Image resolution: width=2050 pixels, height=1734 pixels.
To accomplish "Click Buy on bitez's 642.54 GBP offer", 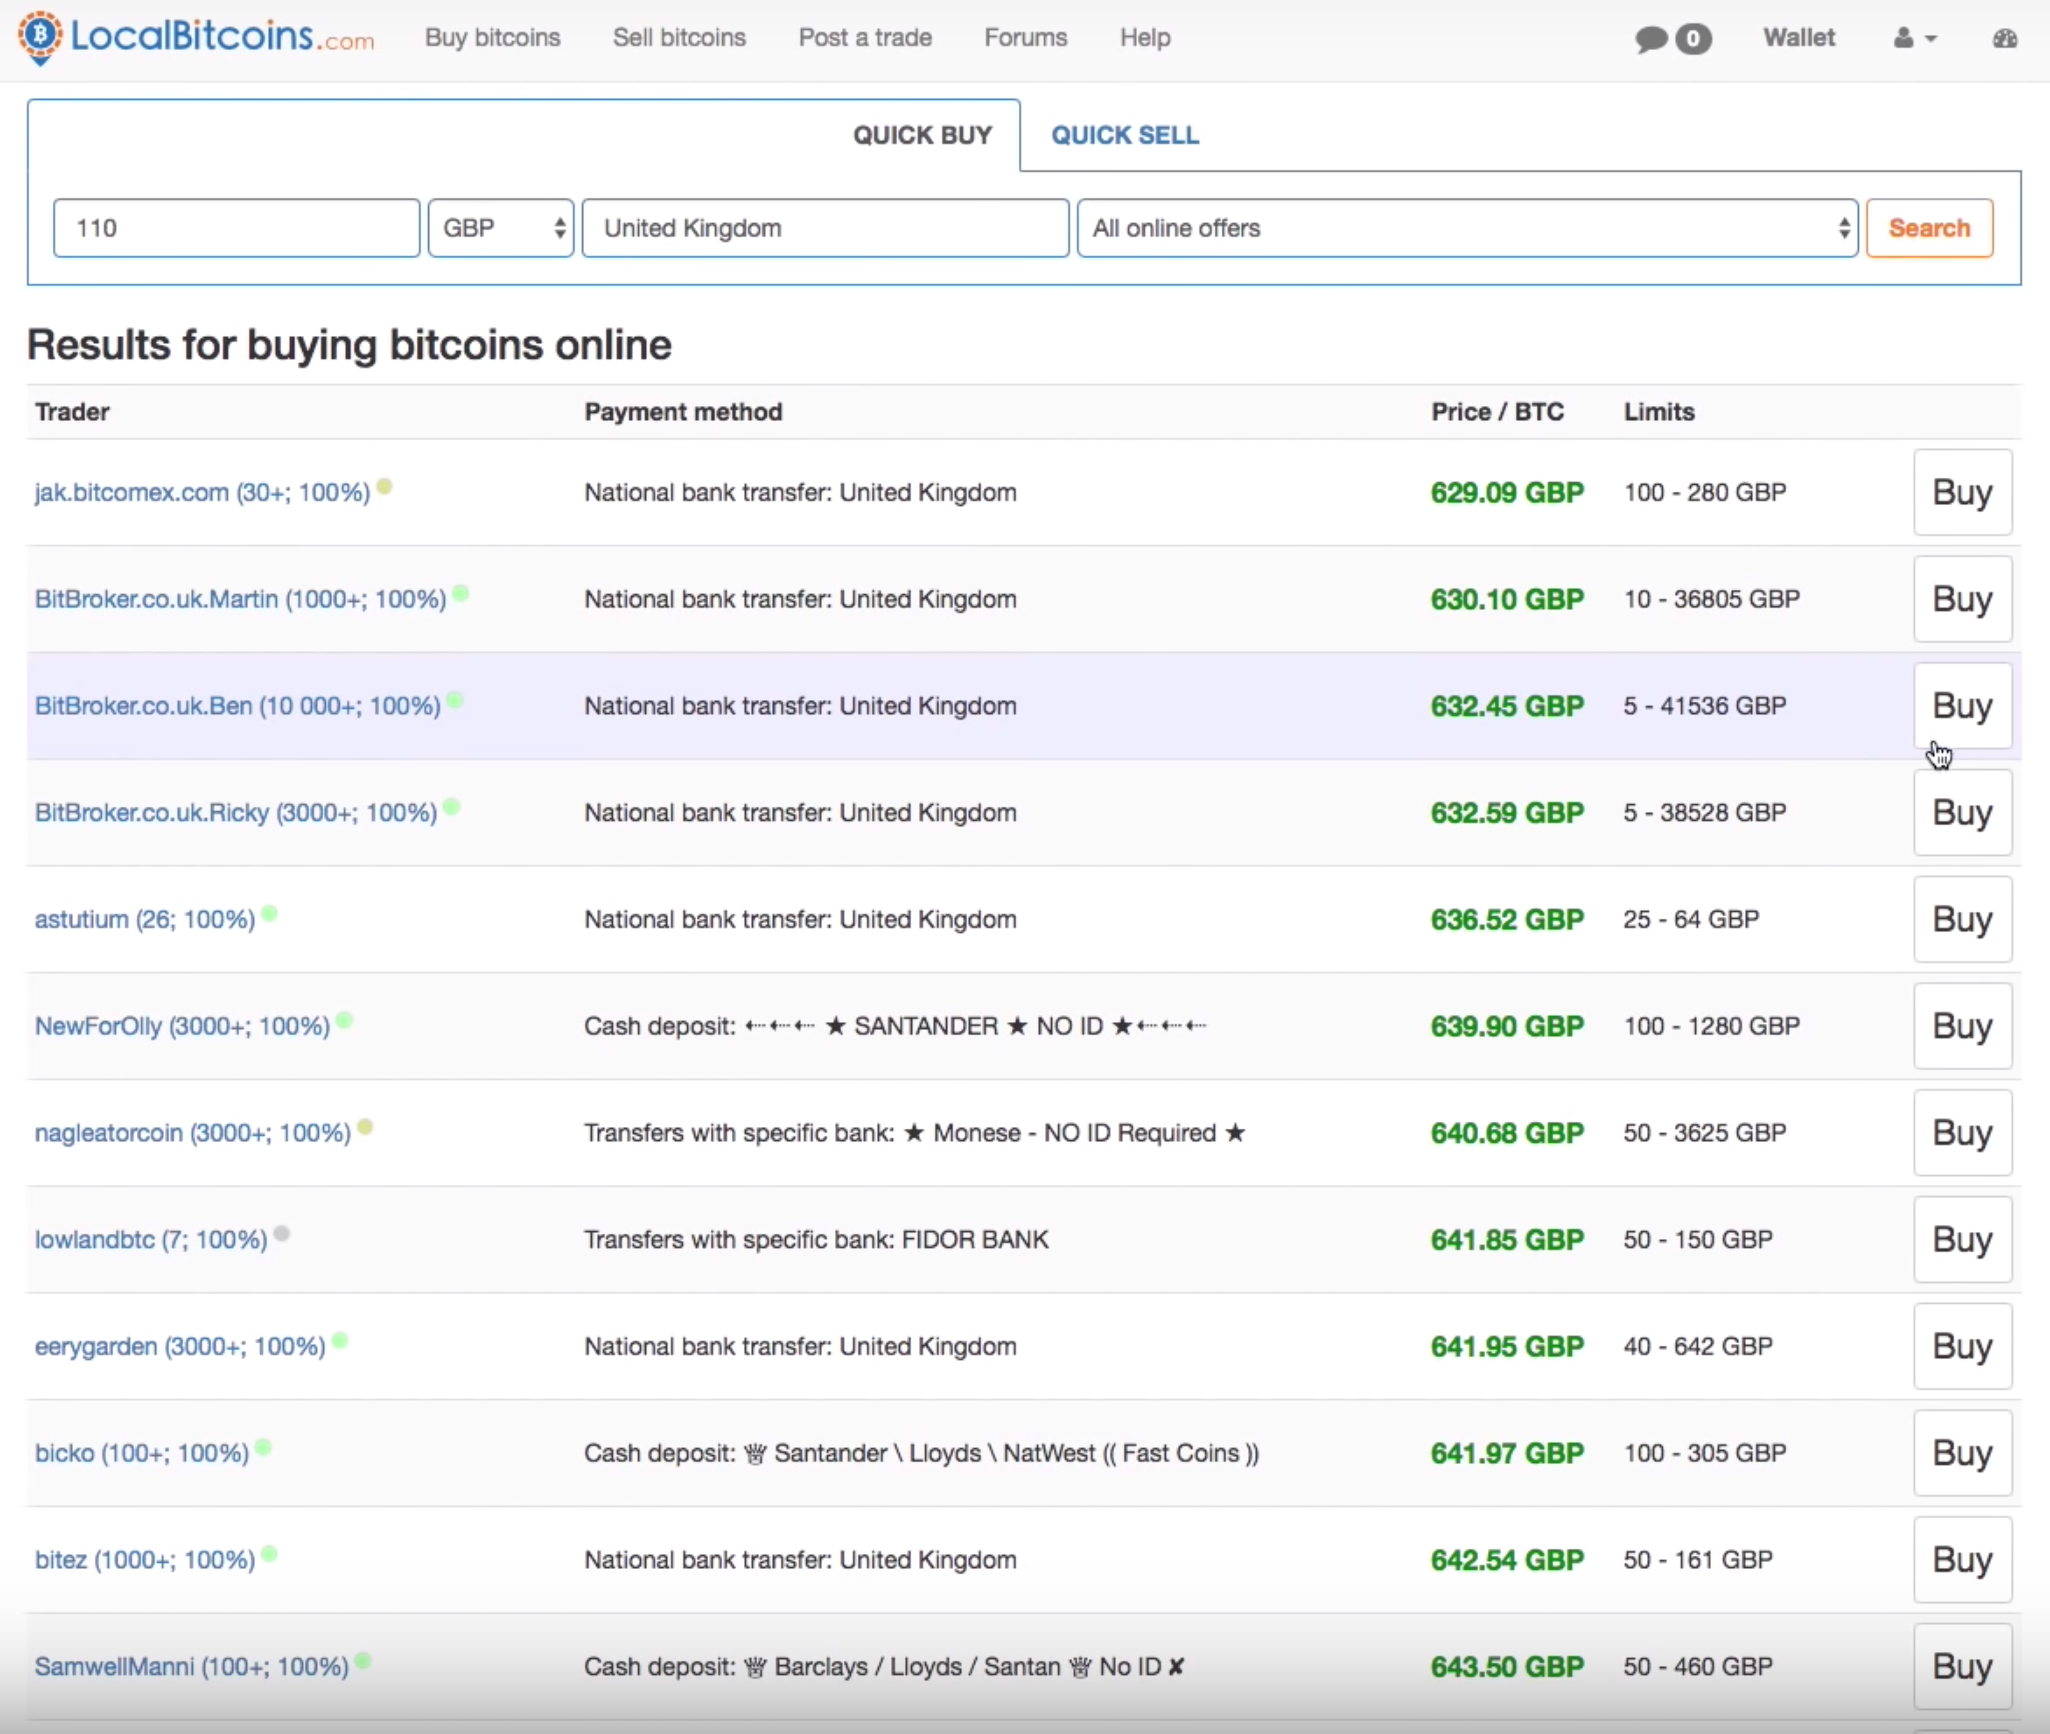I will coord(1963,1560).
